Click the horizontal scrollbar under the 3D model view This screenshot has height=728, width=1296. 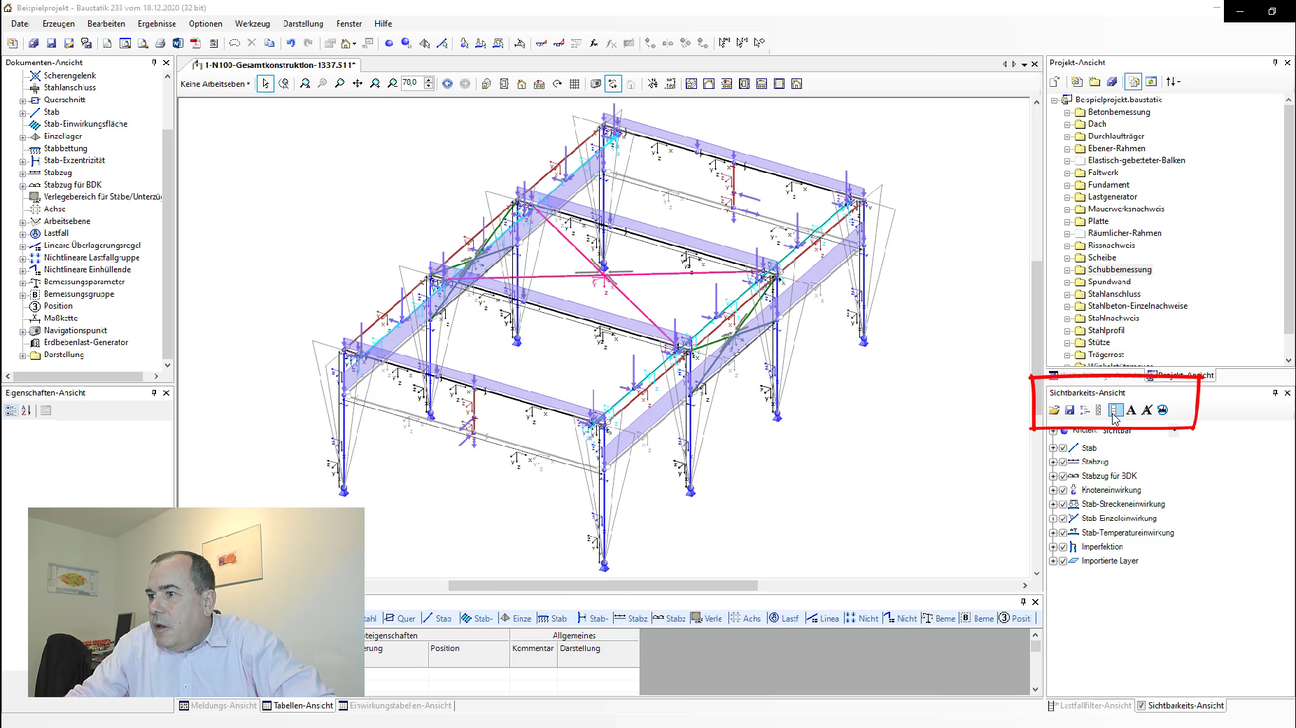click(x=602, y=586)
